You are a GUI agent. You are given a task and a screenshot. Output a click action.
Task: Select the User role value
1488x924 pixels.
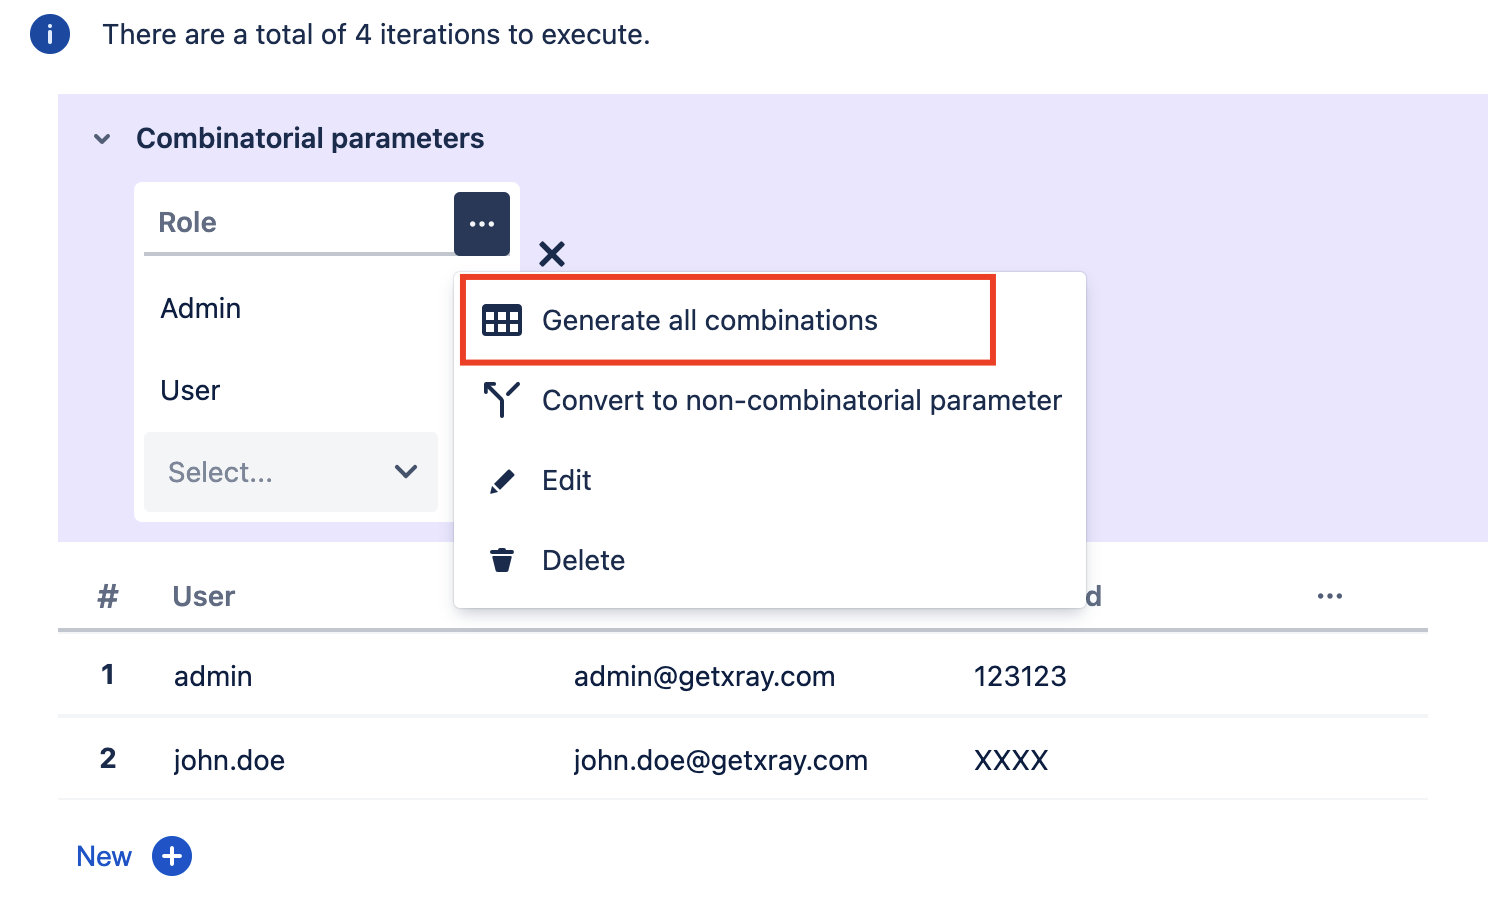point(190,390)
